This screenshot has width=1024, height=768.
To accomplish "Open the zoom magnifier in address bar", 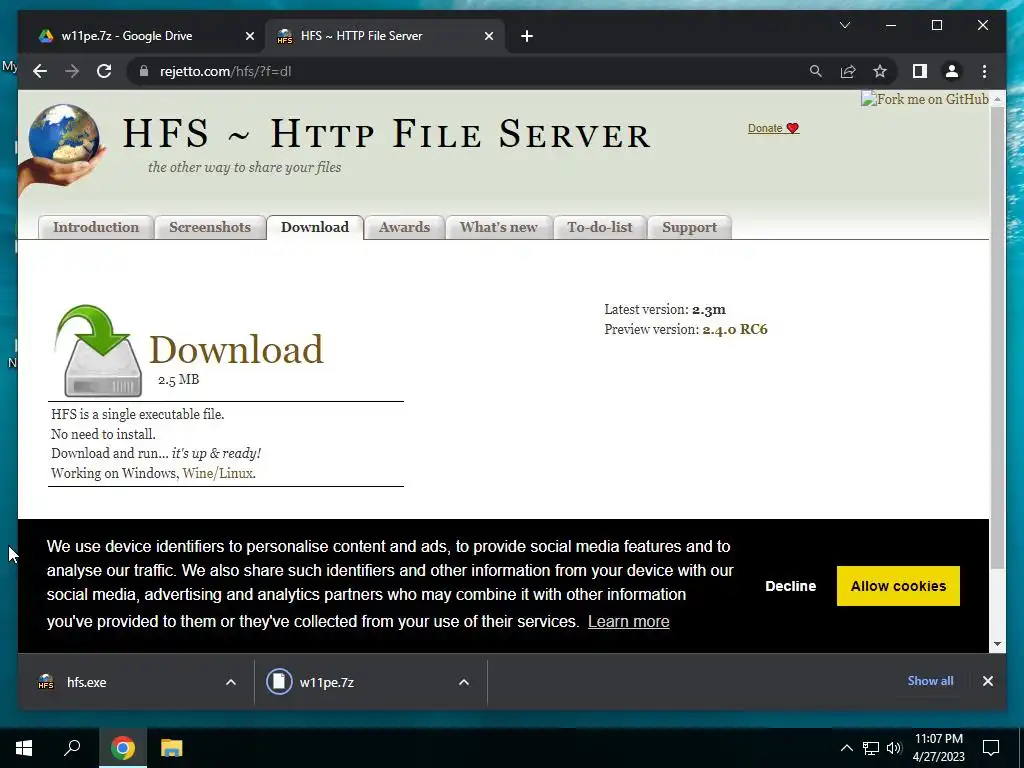I will pyautogui.click(x=816, y=71).
